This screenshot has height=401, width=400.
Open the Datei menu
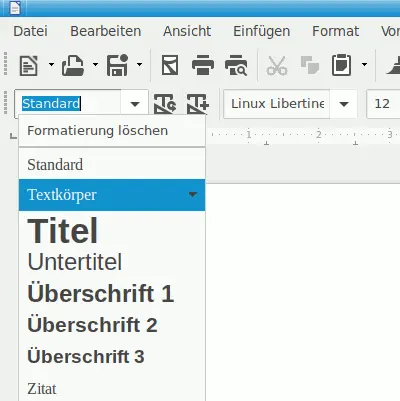tap(30, 31)
